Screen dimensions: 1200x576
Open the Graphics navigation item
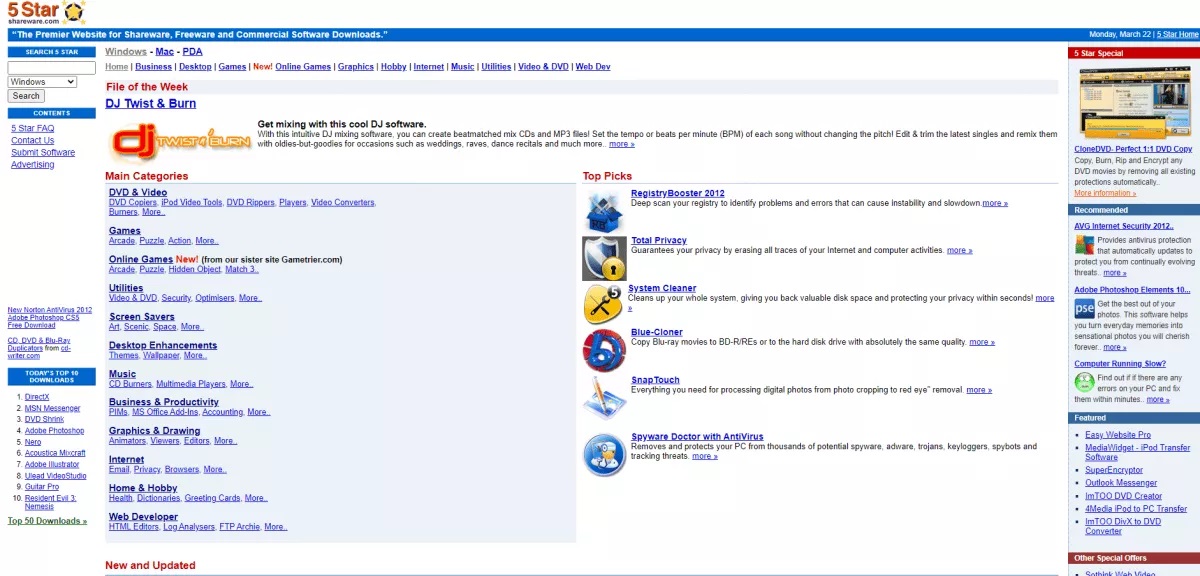coord(356,67)
